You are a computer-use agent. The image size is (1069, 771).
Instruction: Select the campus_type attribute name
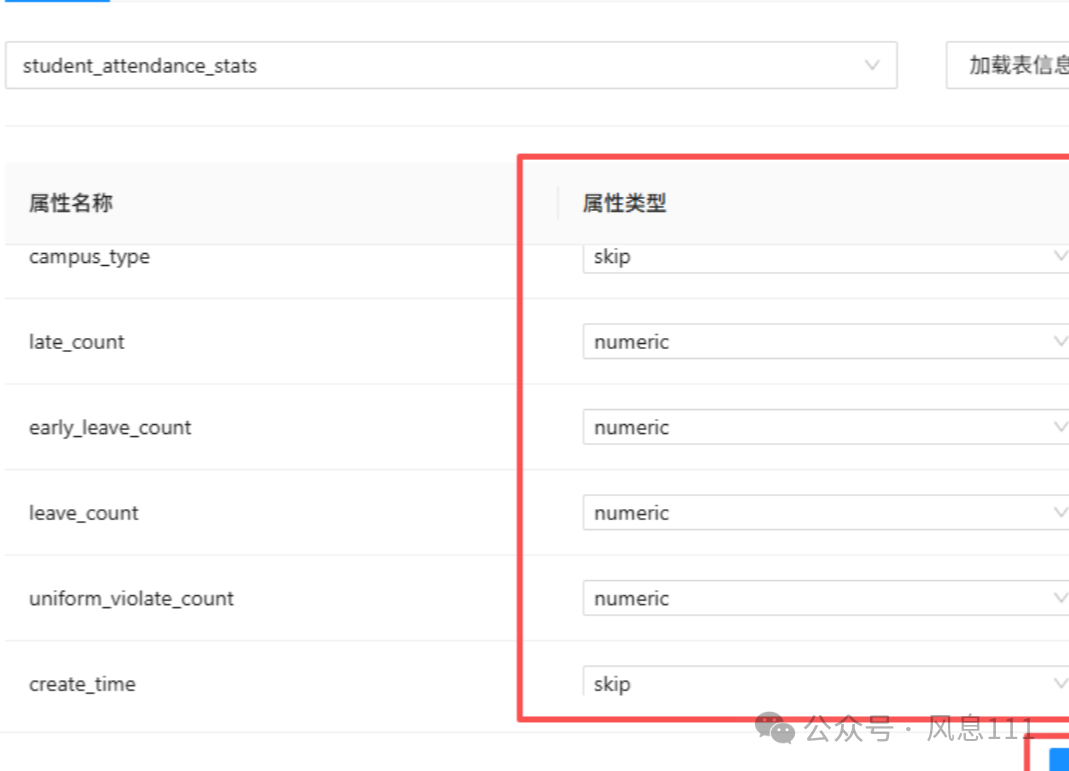coord(89,257)
